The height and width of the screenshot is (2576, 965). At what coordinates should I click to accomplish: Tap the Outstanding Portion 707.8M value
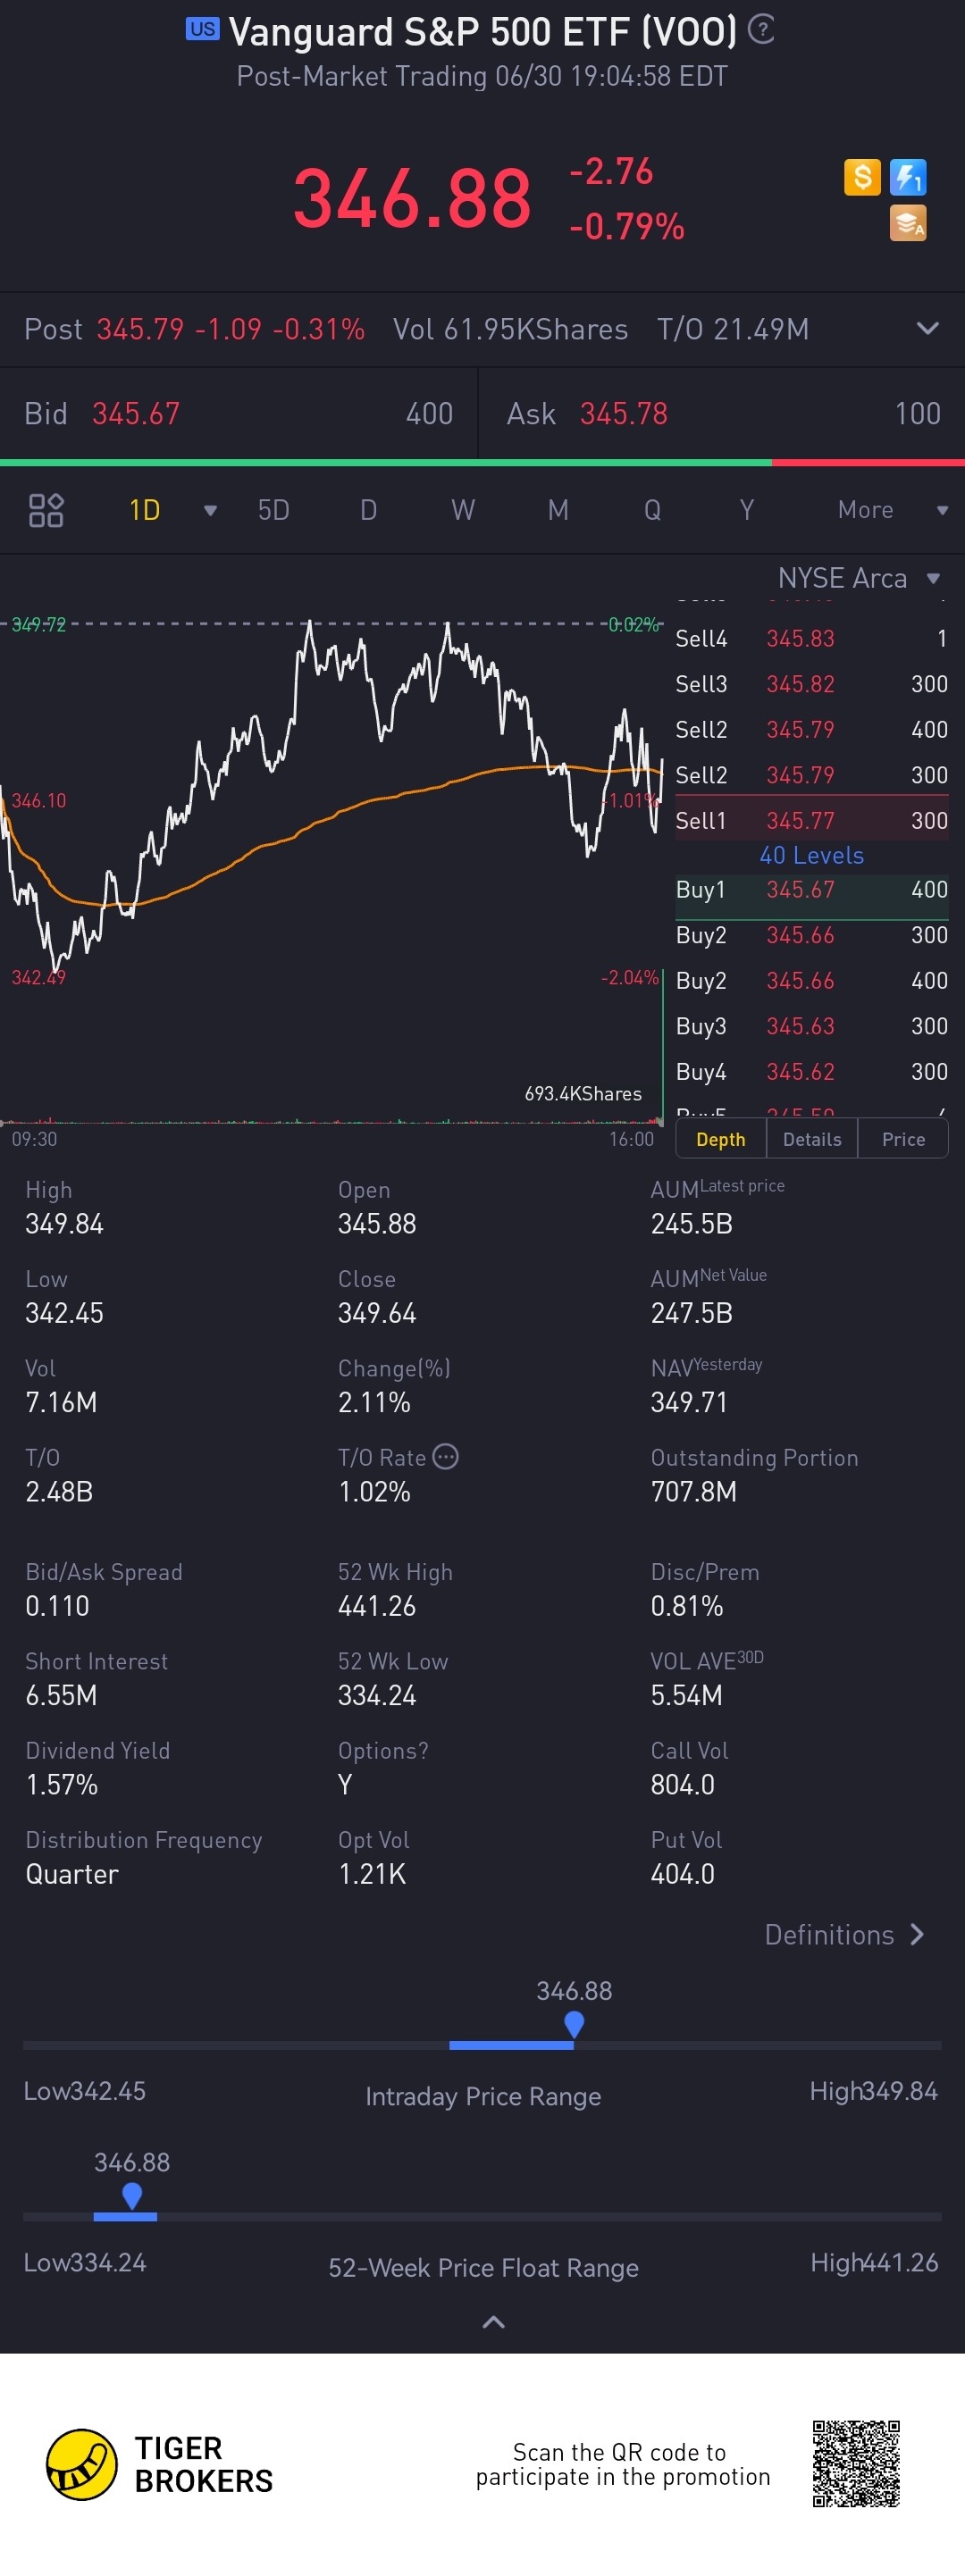[694, 1491]
